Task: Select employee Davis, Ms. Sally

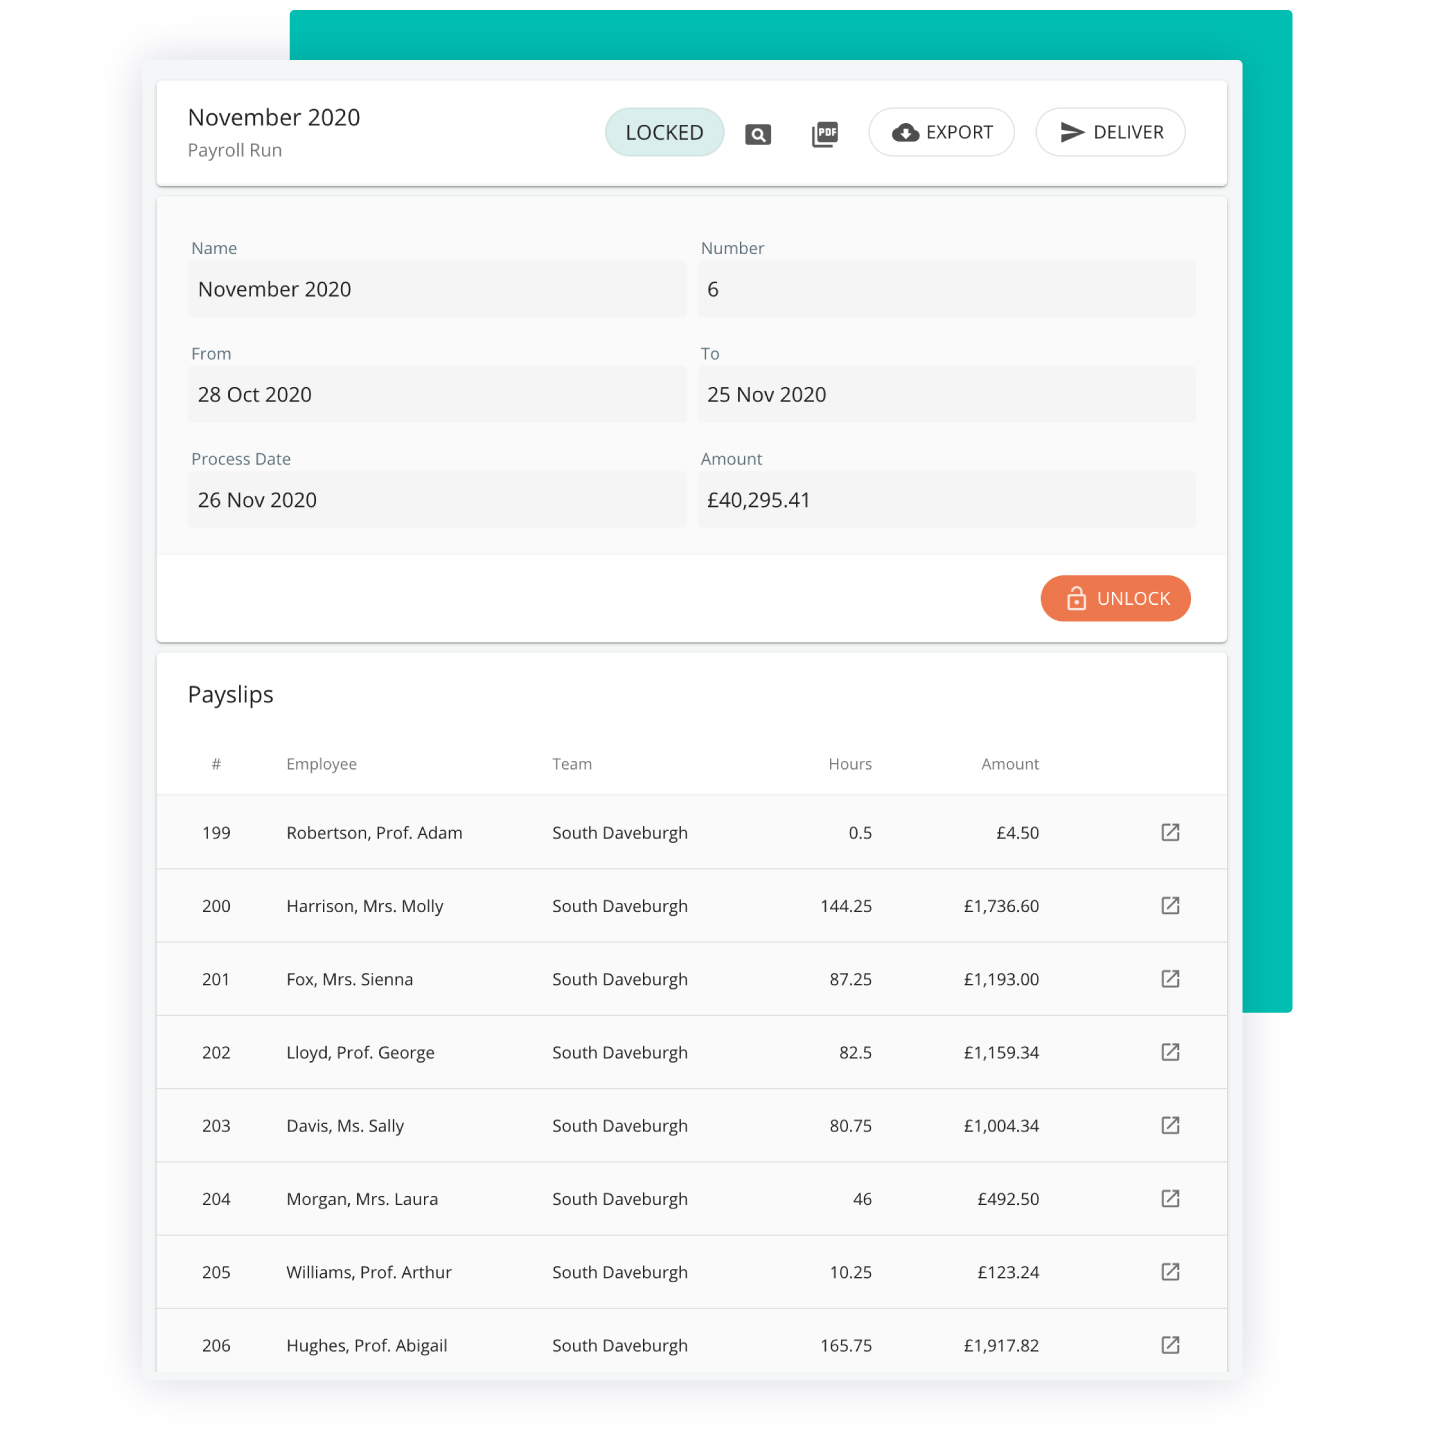Action: tap(345, 1126)
